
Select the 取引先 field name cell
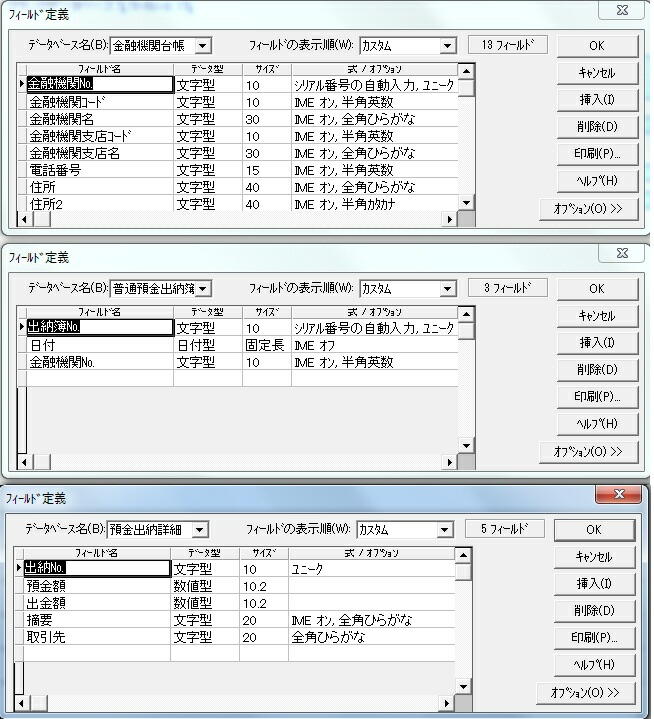(x=96, y=637)
